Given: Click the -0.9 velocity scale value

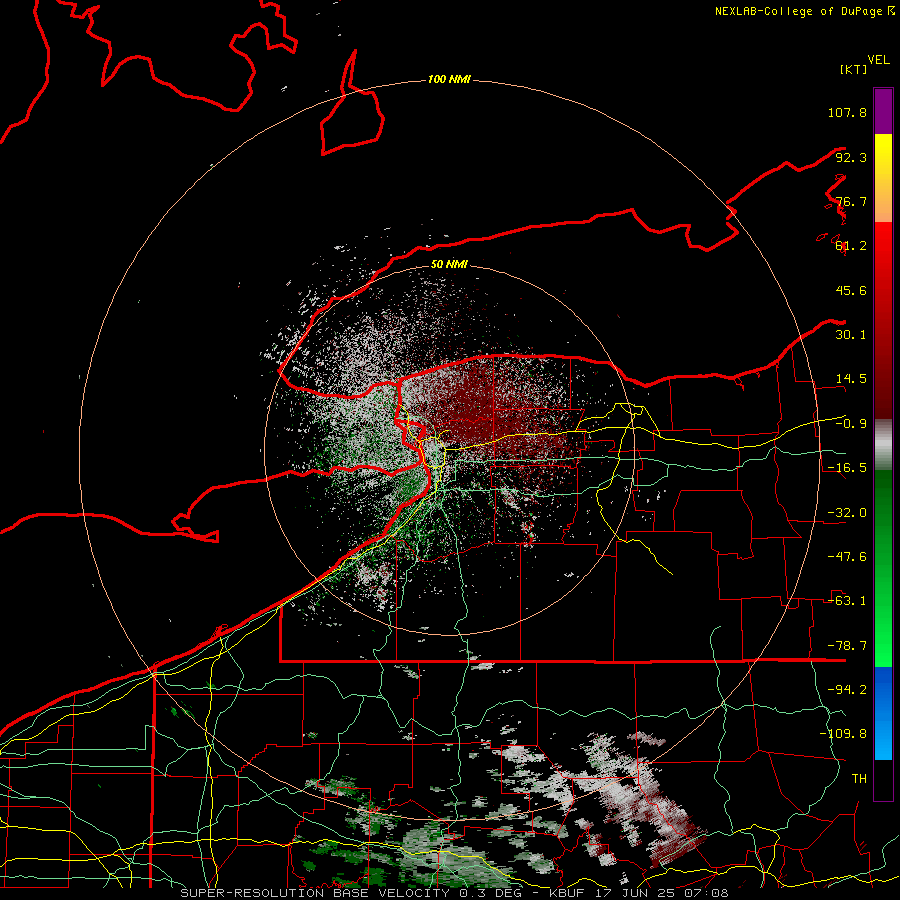Looking at the screenshot, I should click(851, 424).
